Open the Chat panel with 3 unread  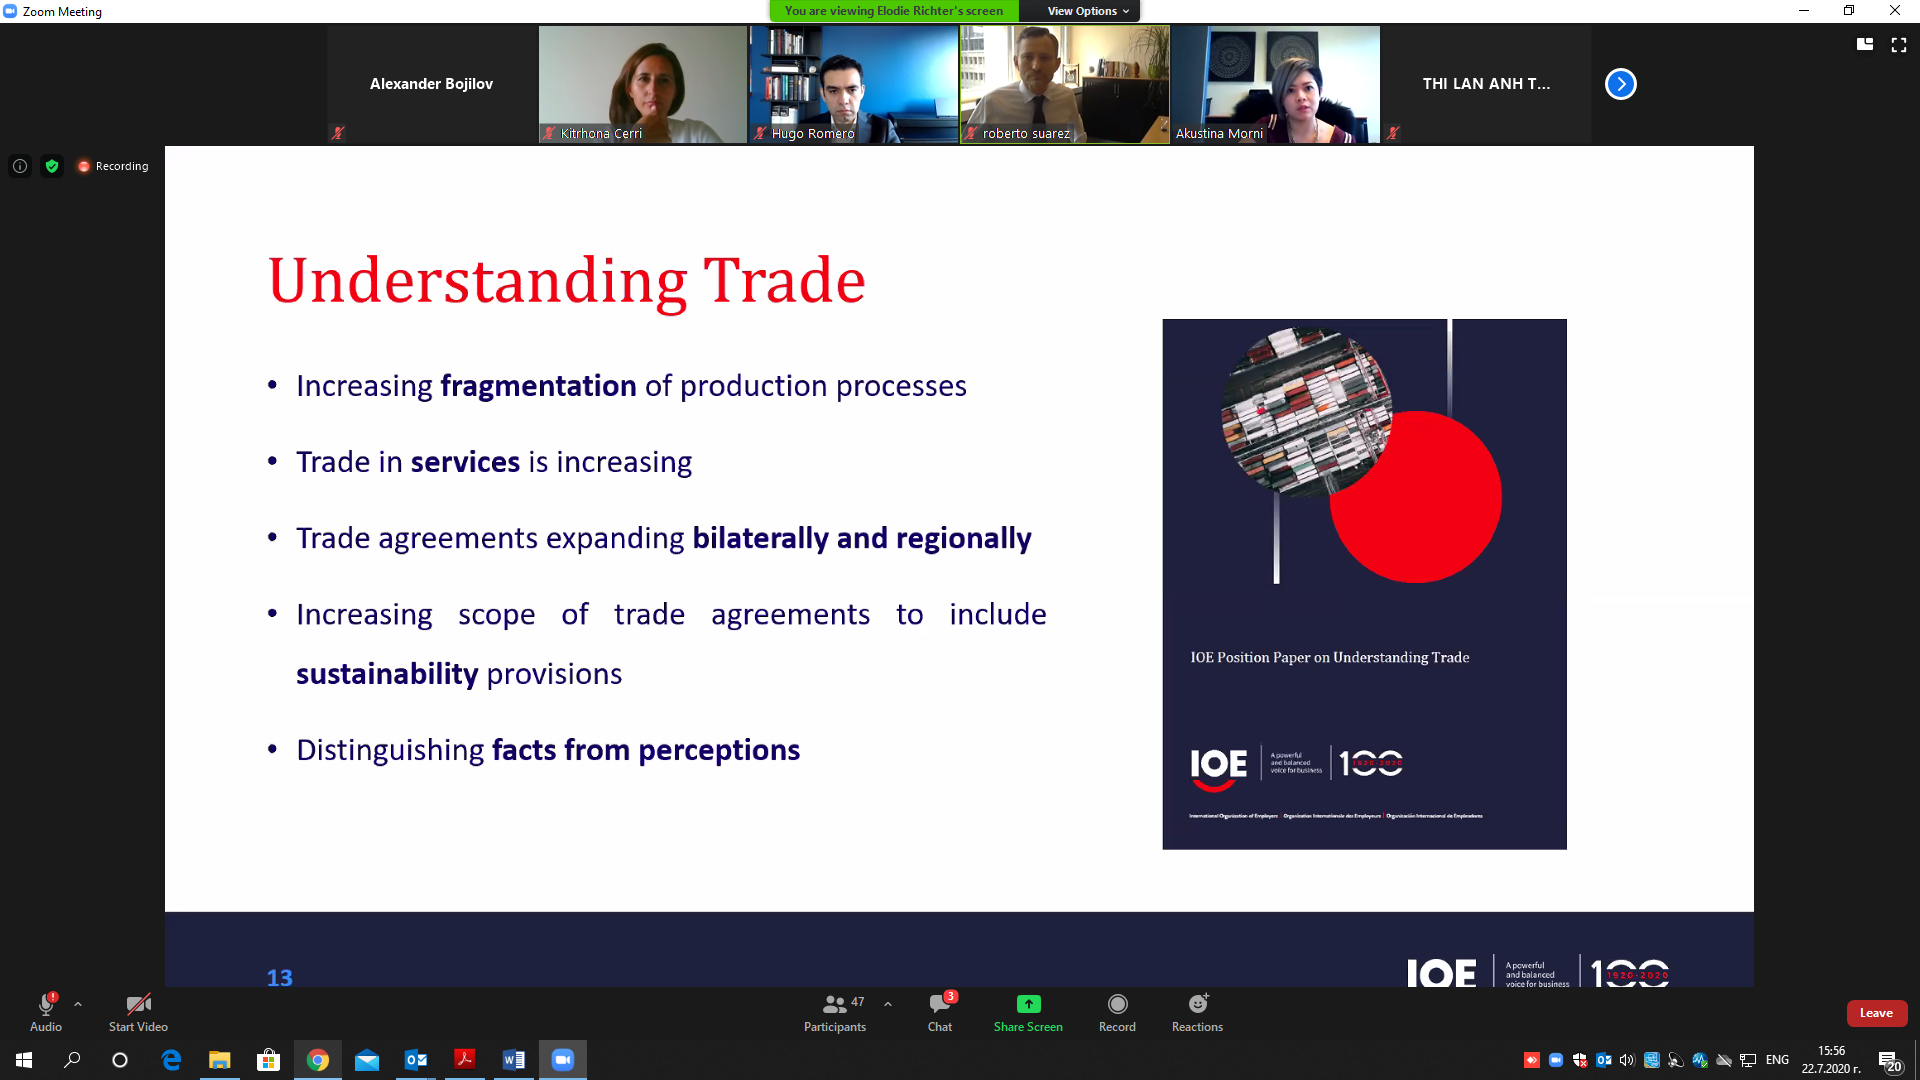(940, 1012)
